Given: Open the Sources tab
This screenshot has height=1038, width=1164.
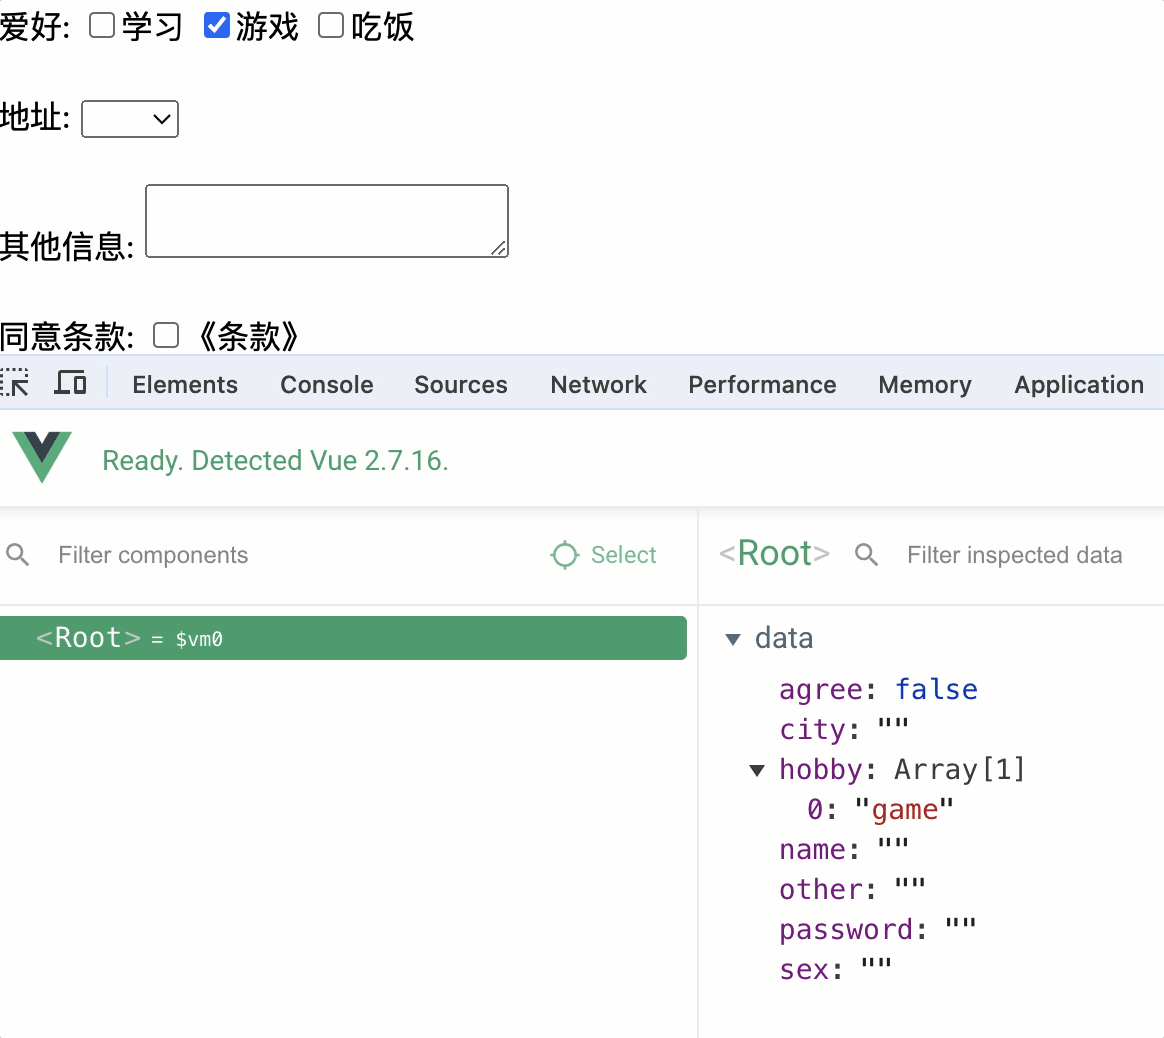Looking at the screenshot, I should [461, 385].
